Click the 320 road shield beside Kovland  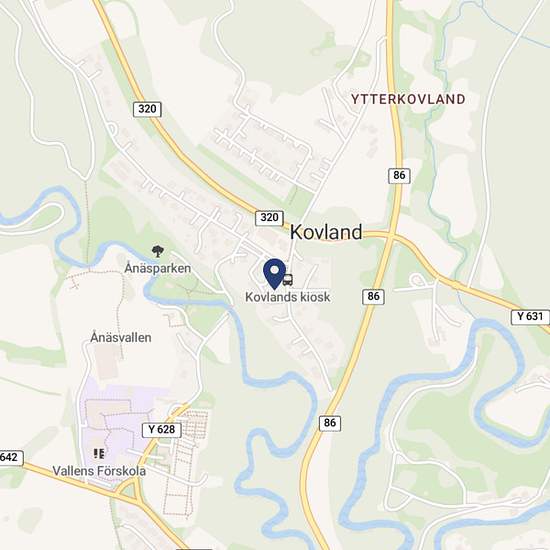pos(269,218)
